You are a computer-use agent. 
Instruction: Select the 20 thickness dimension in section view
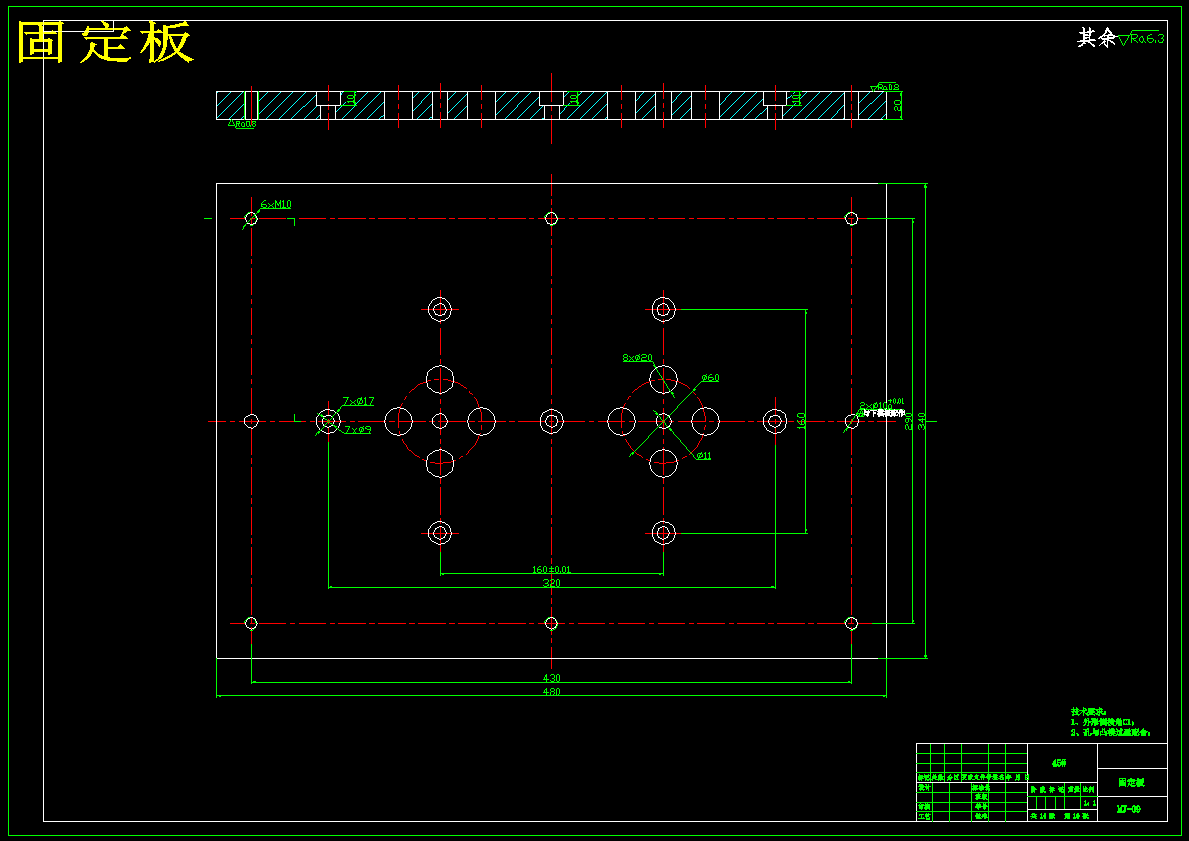coord(898,106)
